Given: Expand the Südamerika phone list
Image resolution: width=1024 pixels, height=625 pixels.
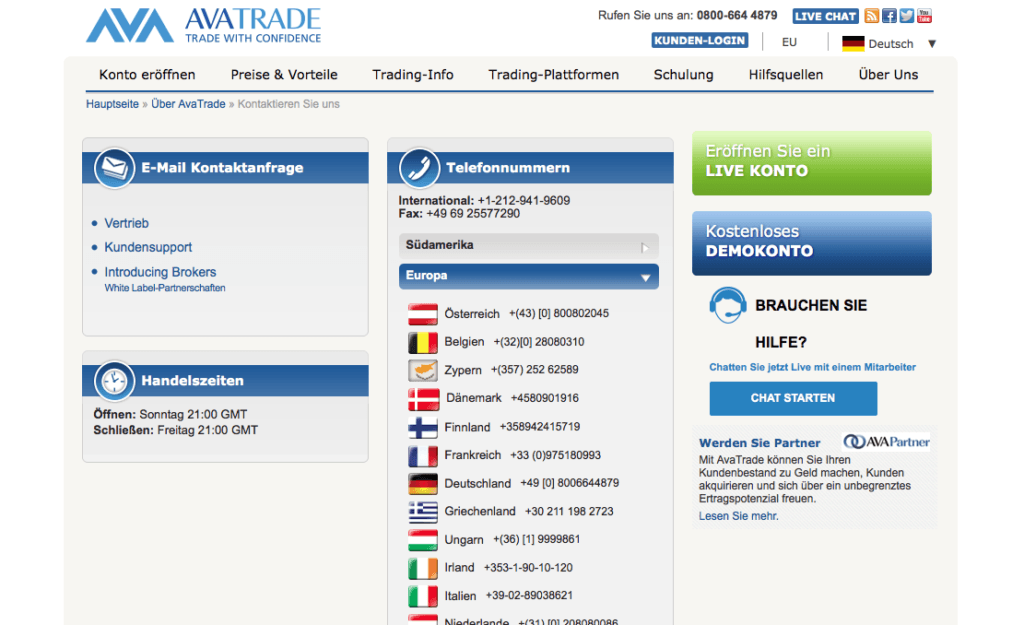Looking at the screenshot, I should (528, 246).
